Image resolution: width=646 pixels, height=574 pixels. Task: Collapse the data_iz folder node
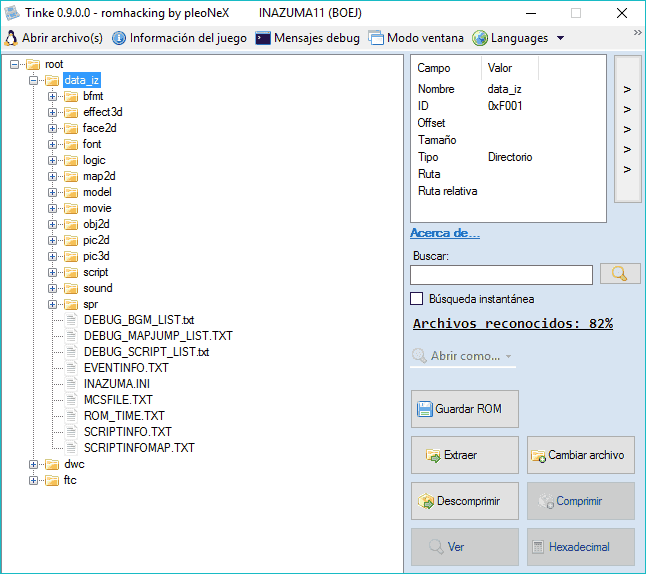[x=33, y=80]
